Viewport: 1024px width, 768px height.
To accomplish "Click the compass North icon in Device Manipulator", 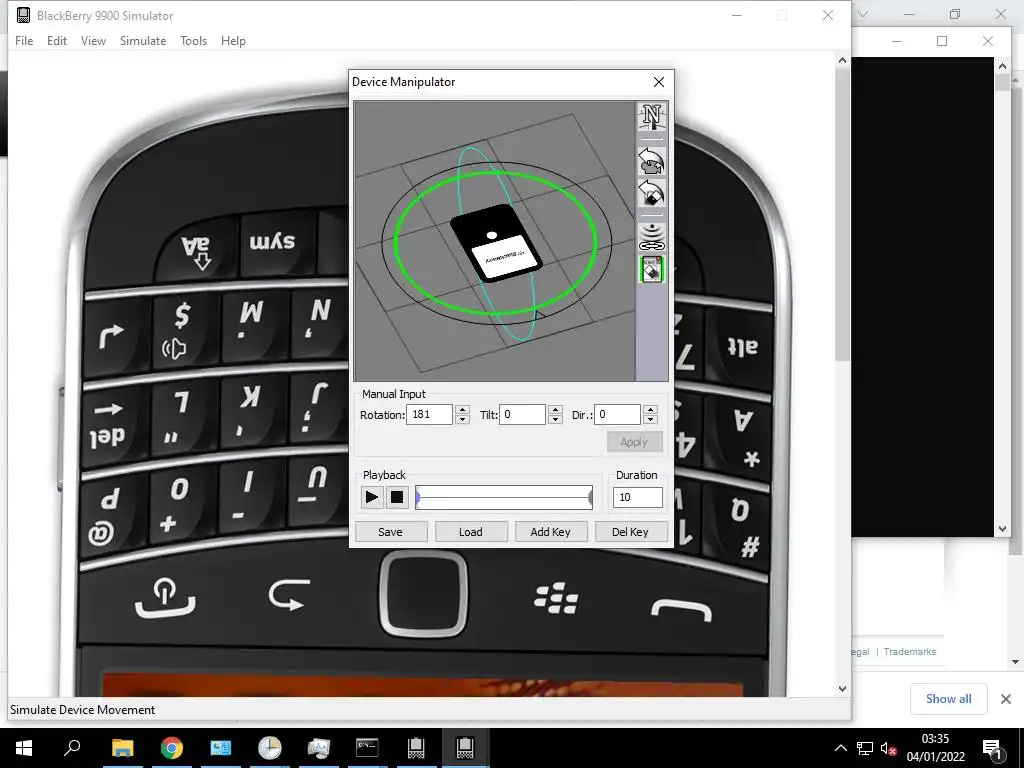I will pyautogui.click(x=651, y=118).
